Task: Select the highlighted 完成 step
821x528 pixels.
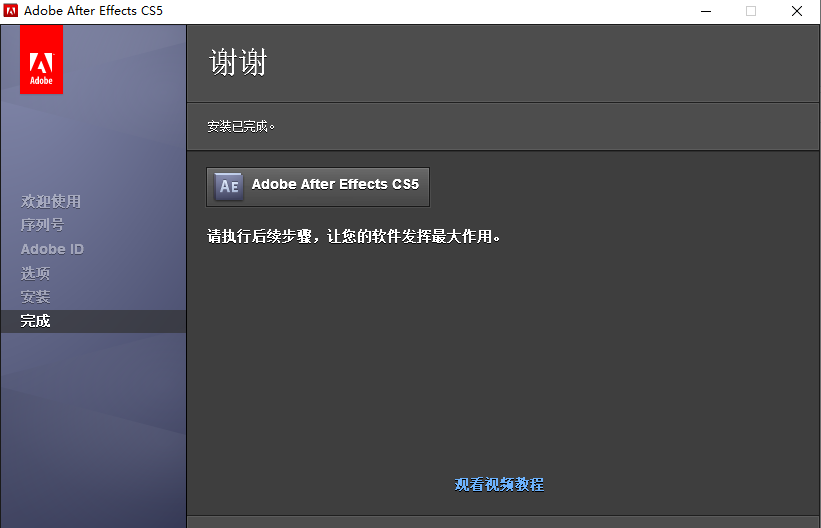Action: tap(93, 321)
